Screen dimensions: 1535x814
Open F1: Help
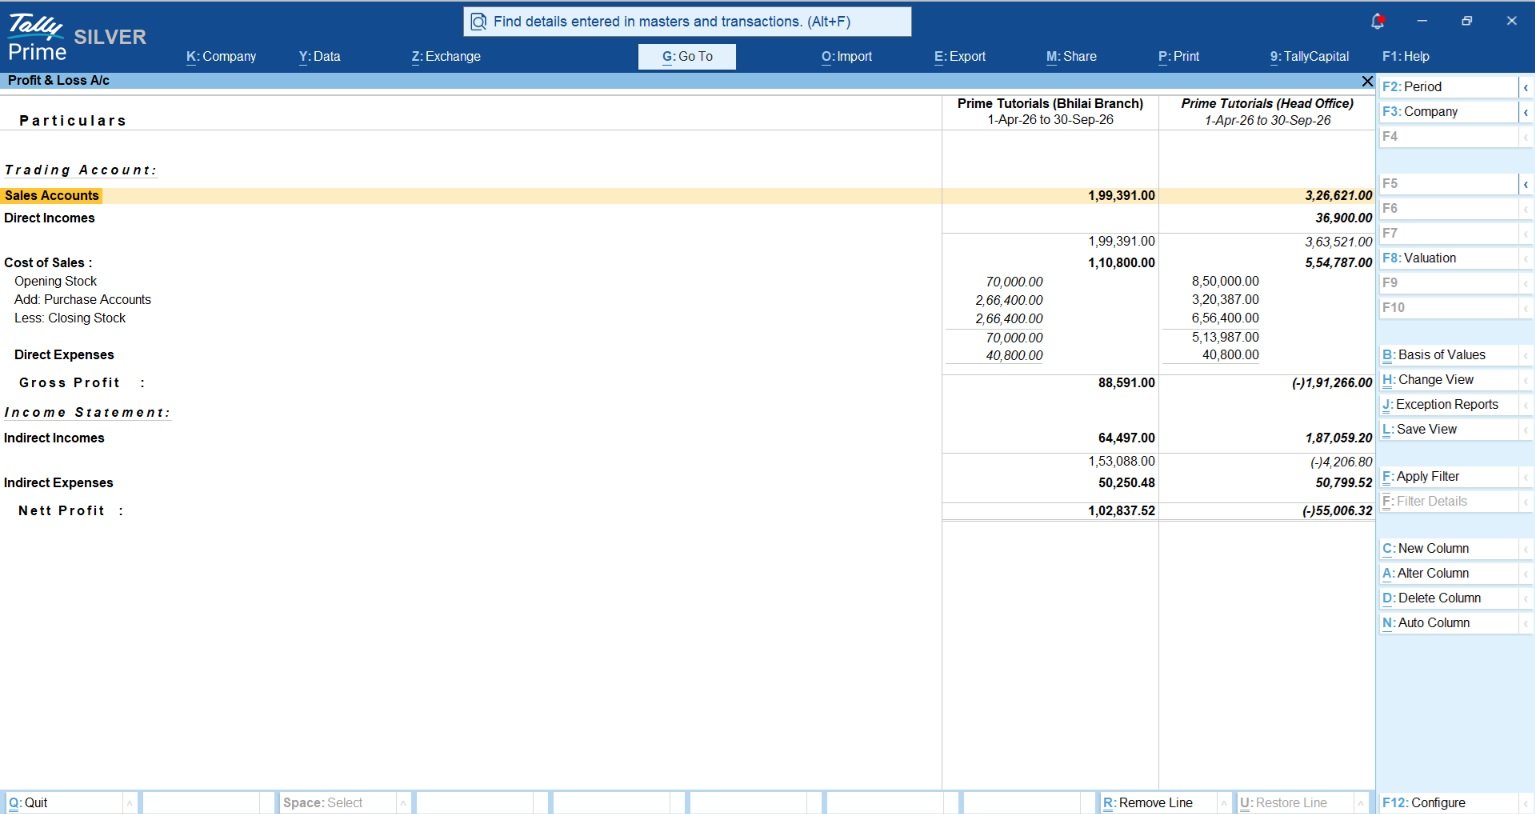[1405, 57]
